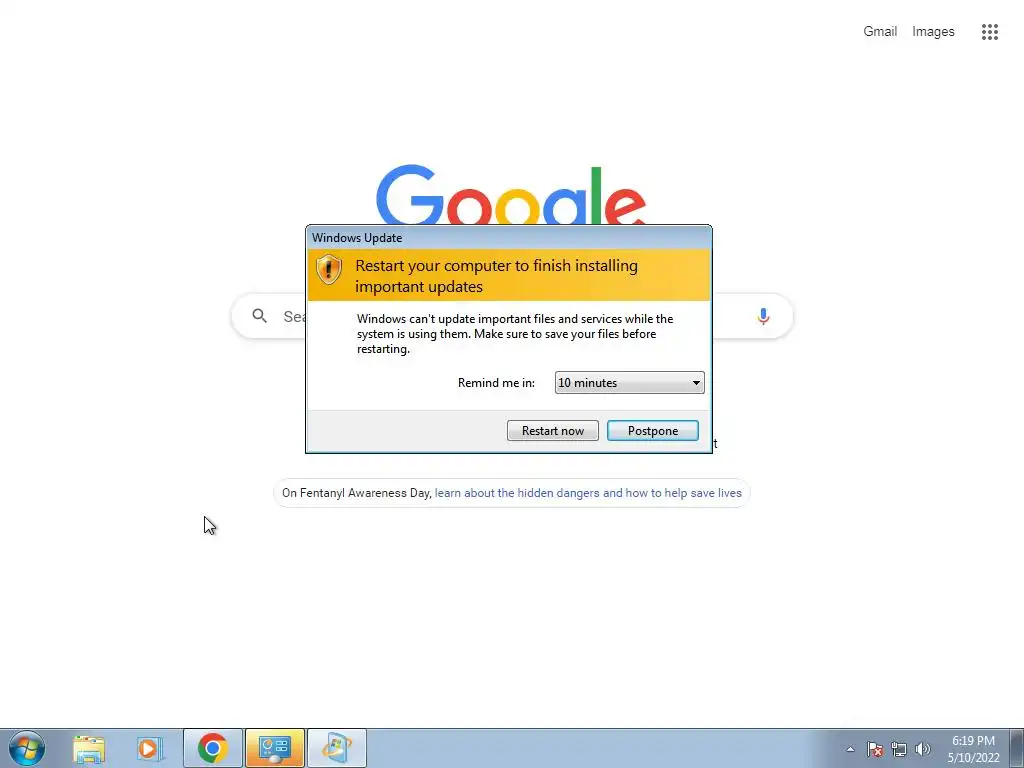1024x768 pixels.
Task: Click the 6:19 PM clock
Action: point(973,741)
